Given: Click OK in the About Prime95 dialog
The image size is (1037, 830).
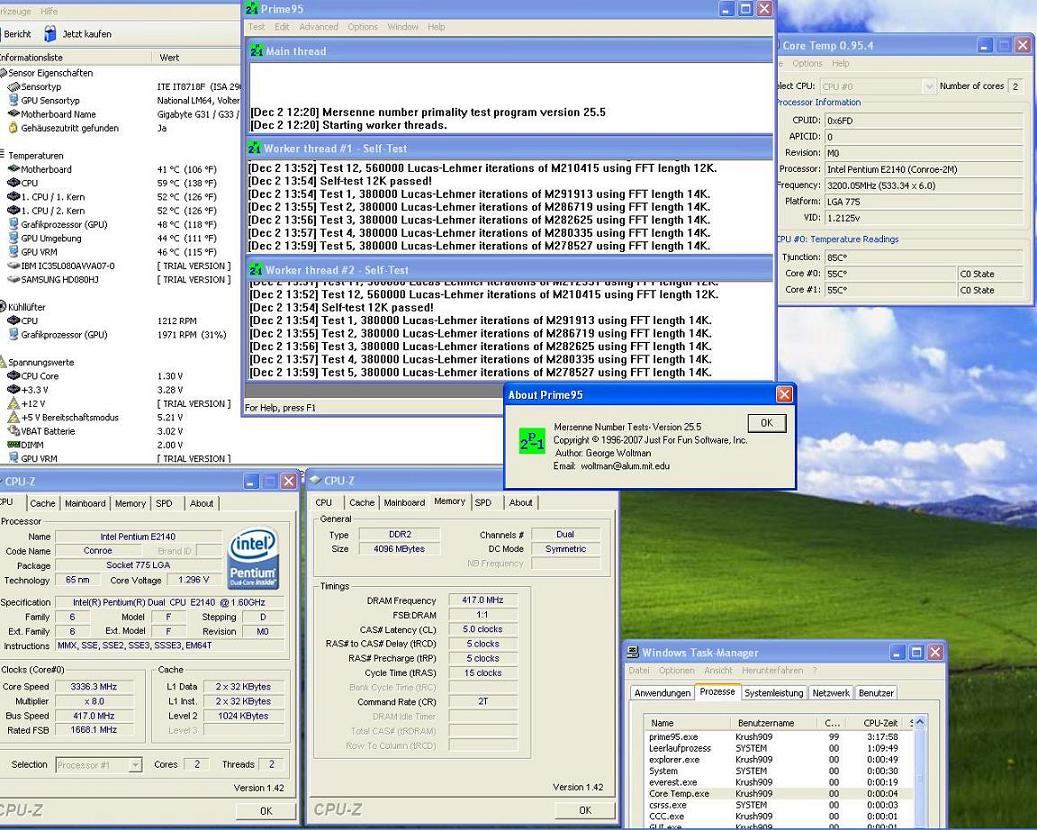Looking at the screenshot, I should pos(767,423).
